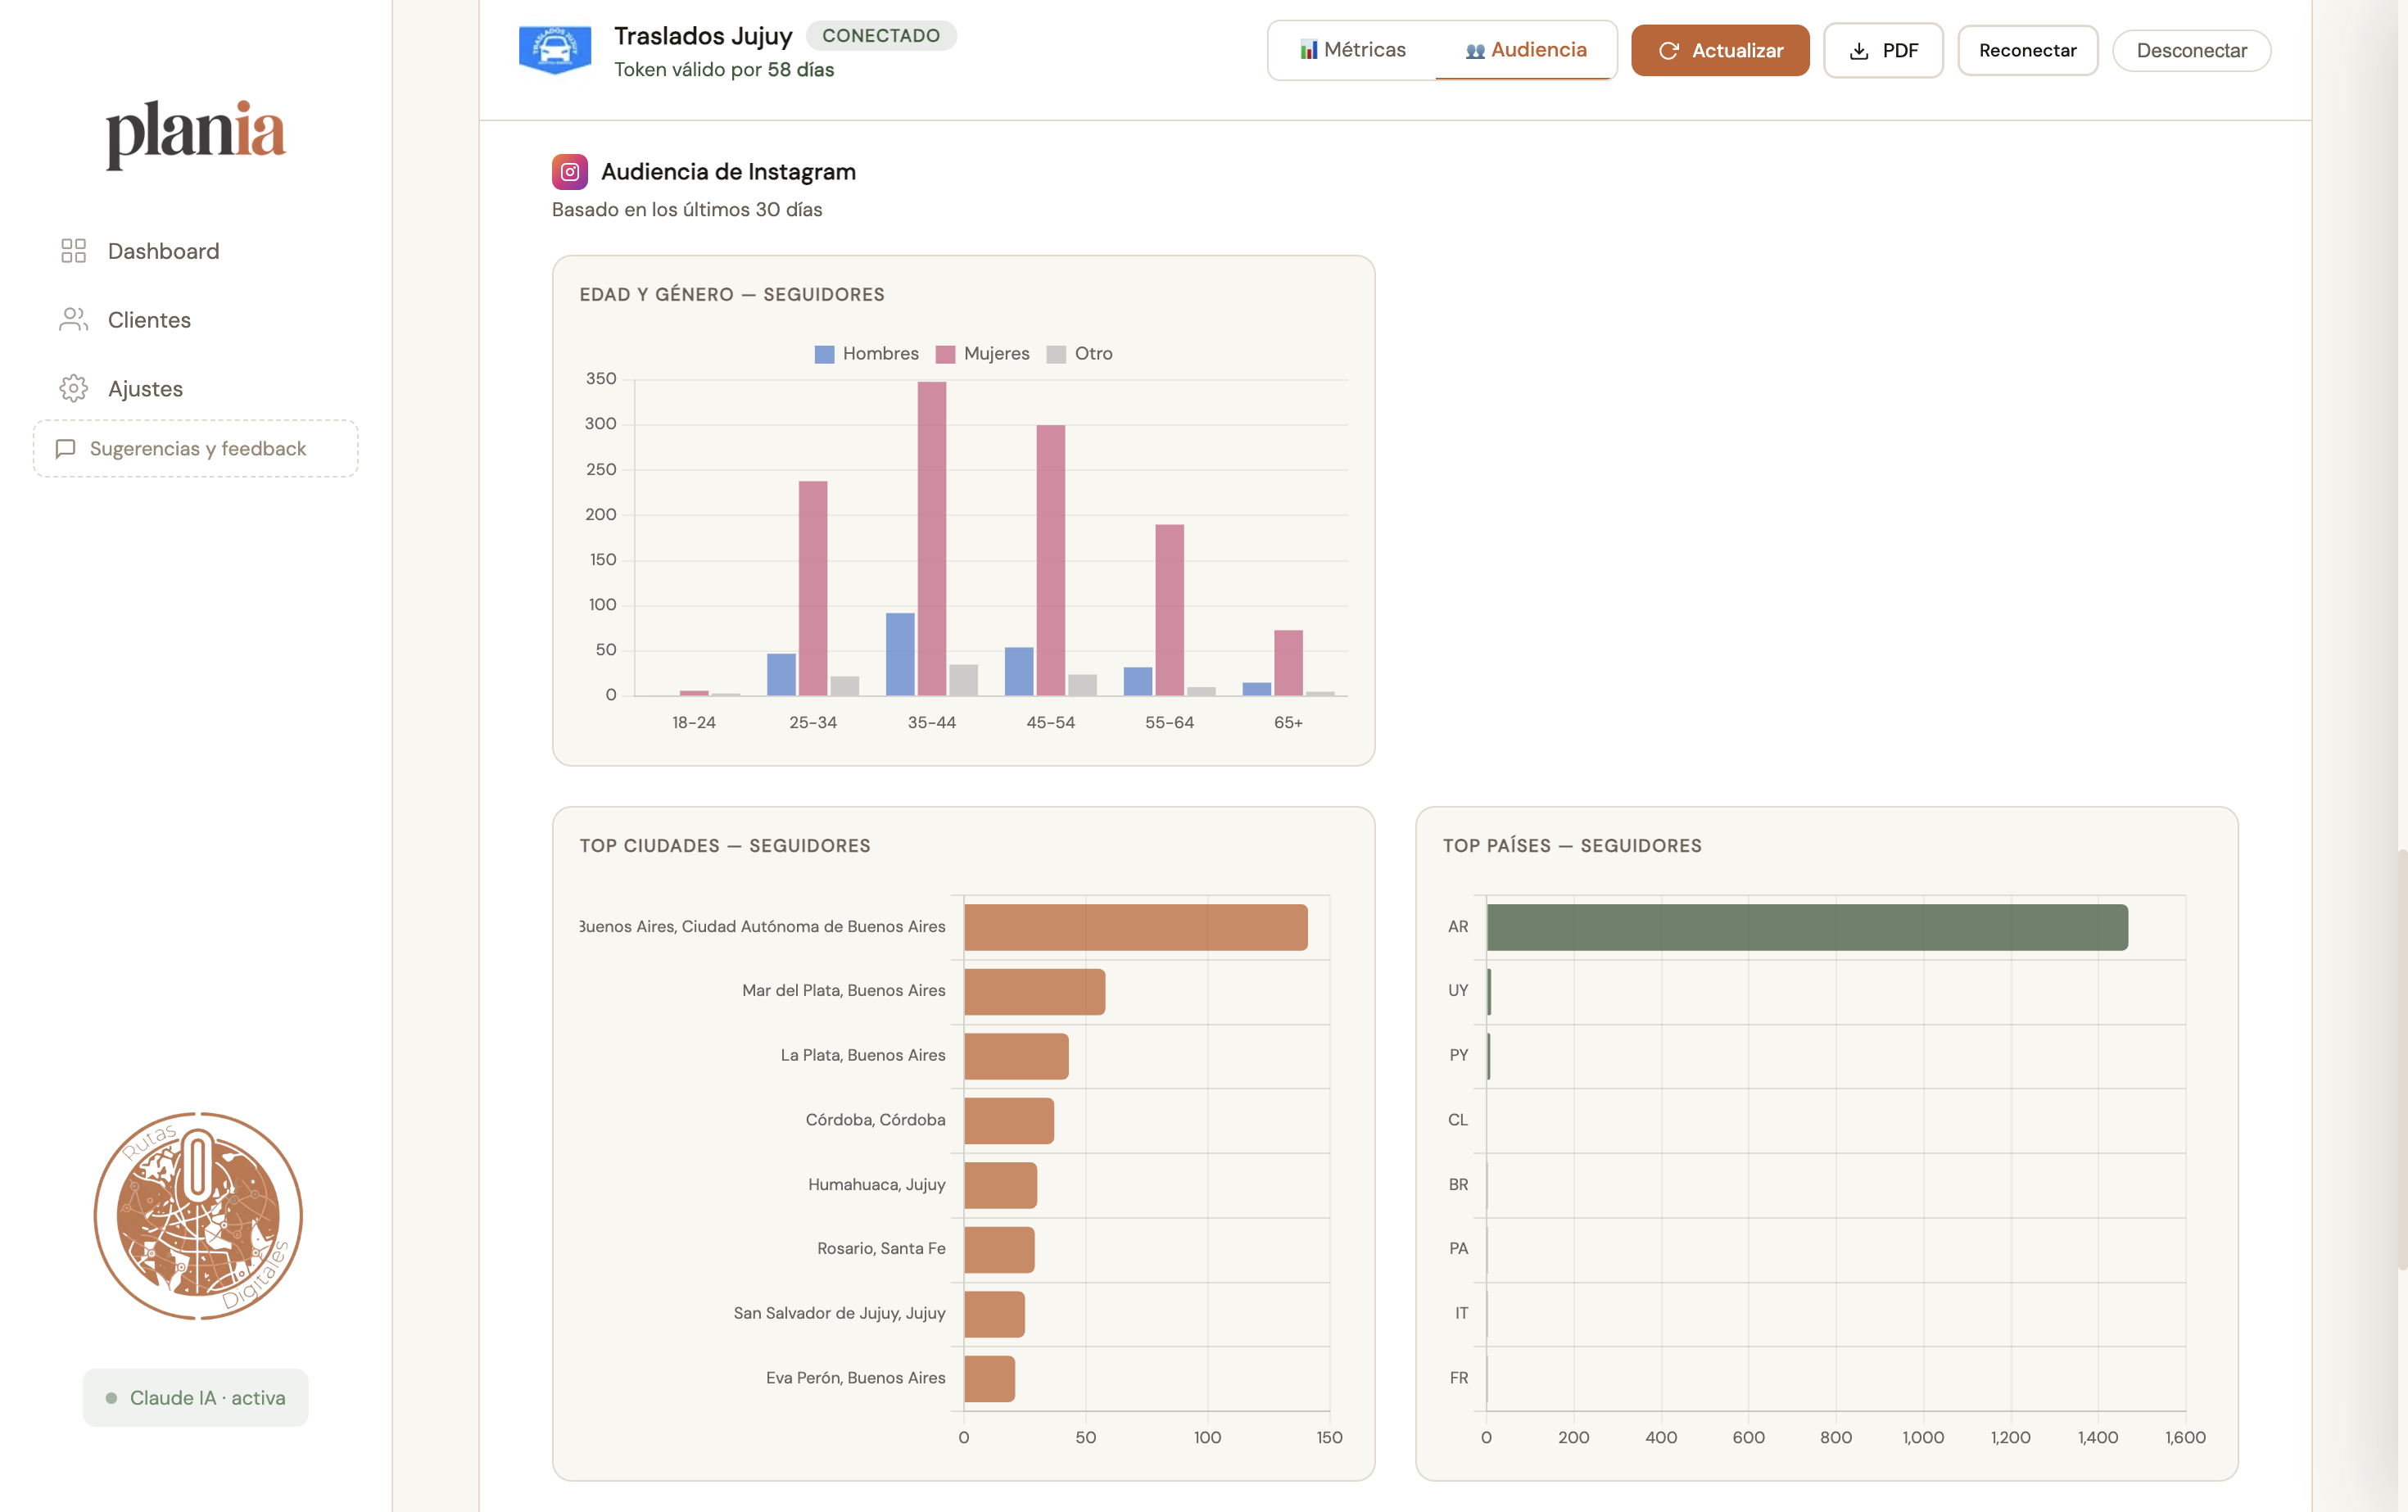The width and height of the screenshot is (2408, 1512).
Task: Click the Traslados Jujuy profile avatar
Action: click(555, 49)
